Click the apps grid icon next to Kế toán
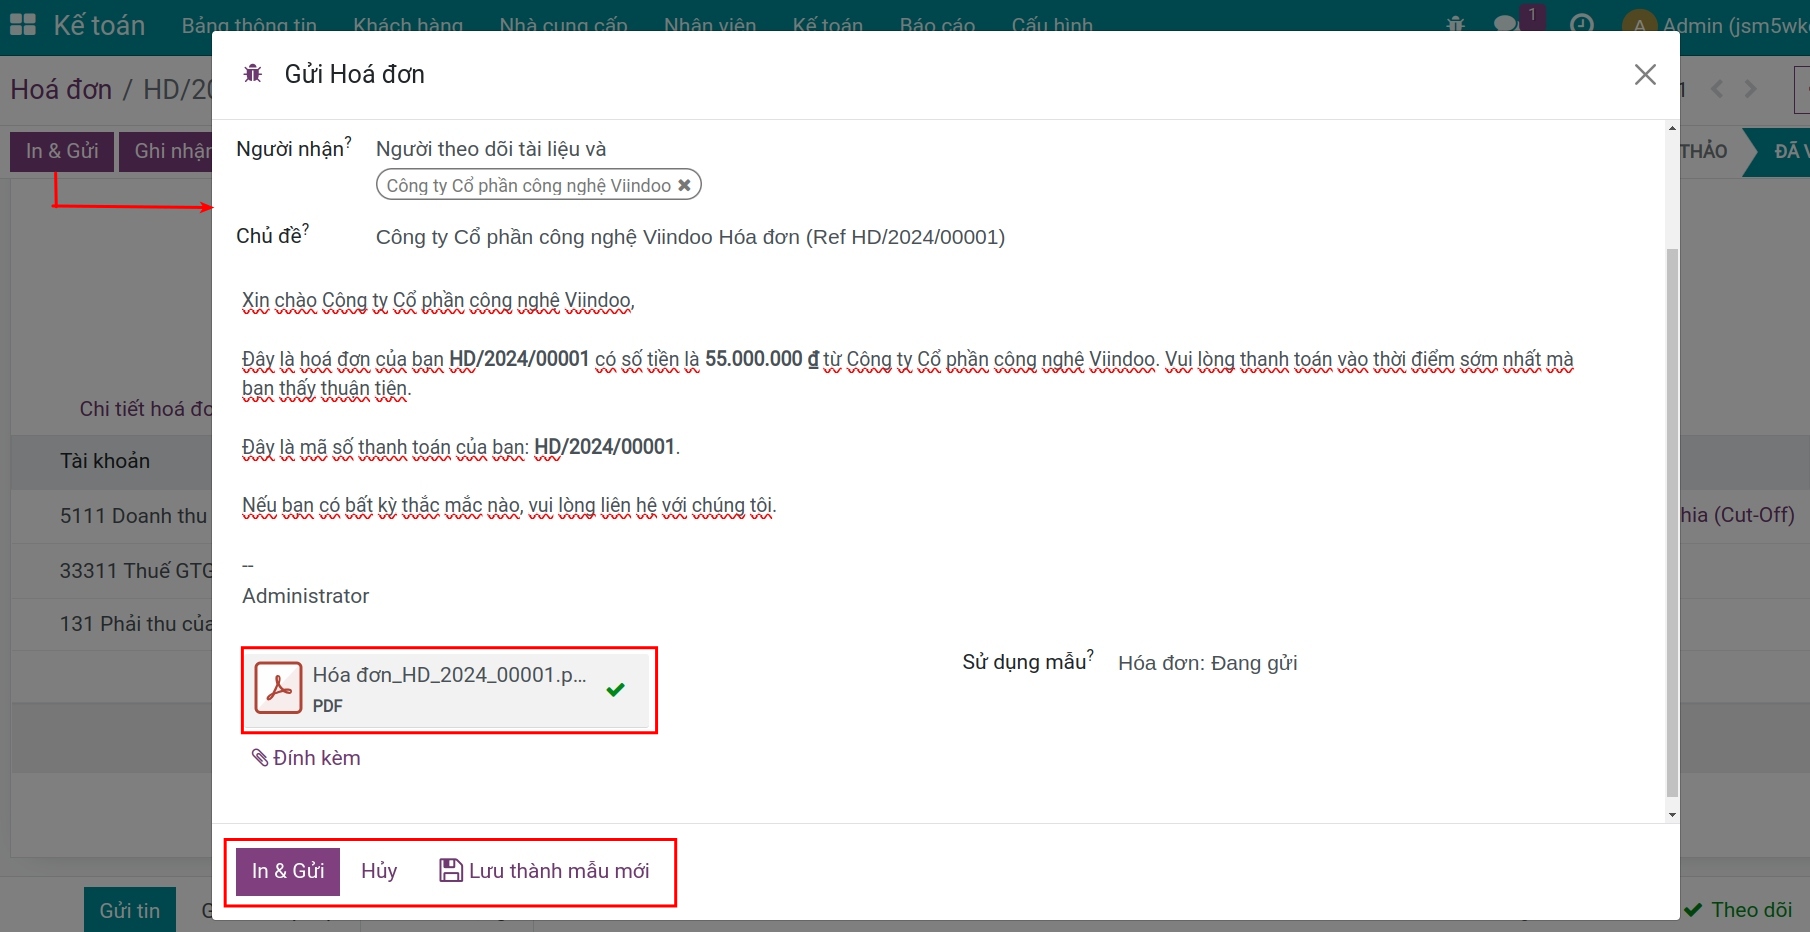This screenshot has width=1810, height=932. click(21, 22)
